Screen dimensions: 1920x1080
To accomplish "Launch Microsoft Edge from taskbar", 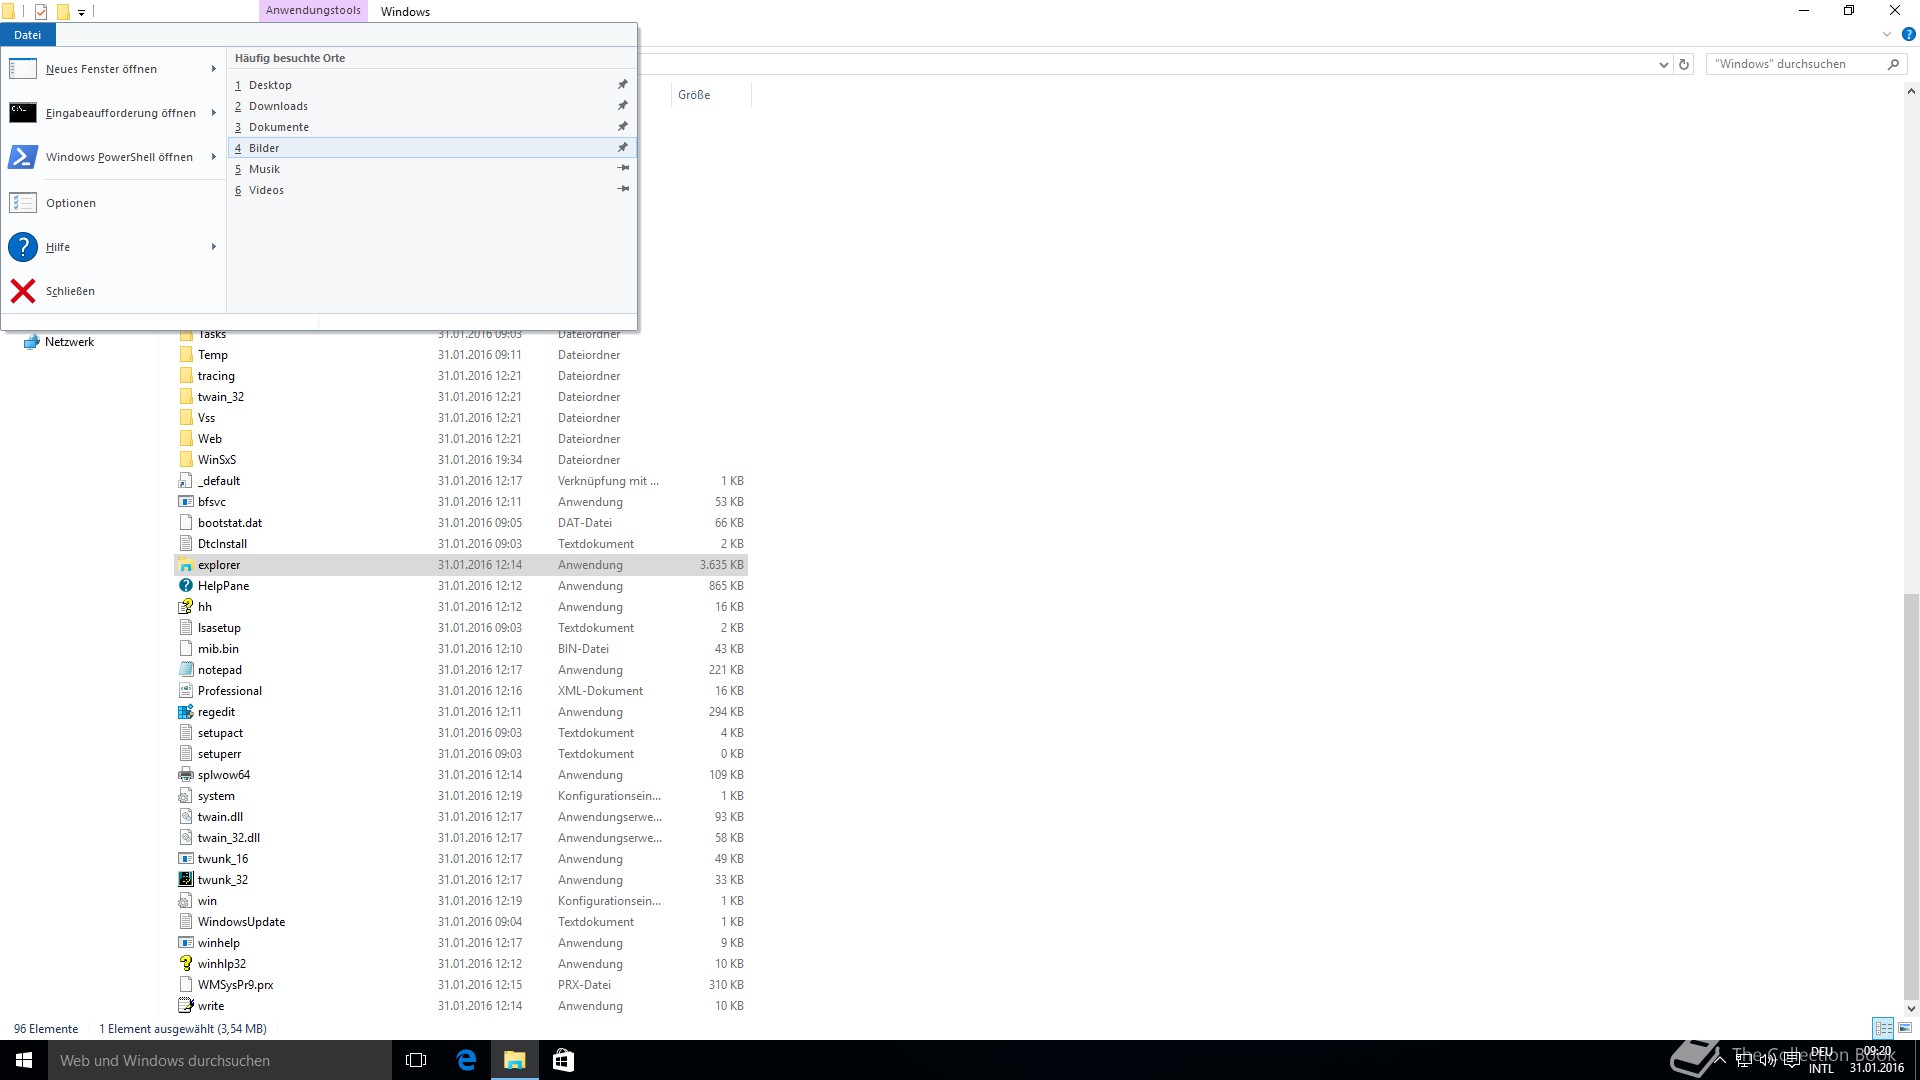I will tap(466, 1060).
